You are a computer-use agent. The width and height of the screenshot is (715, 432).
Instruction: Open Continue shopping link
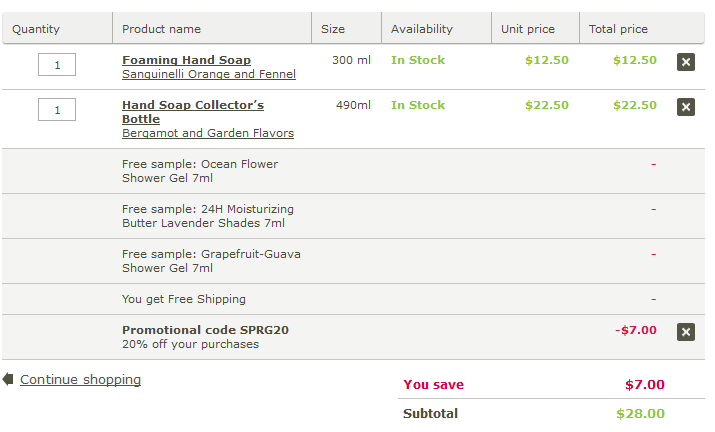80,380
